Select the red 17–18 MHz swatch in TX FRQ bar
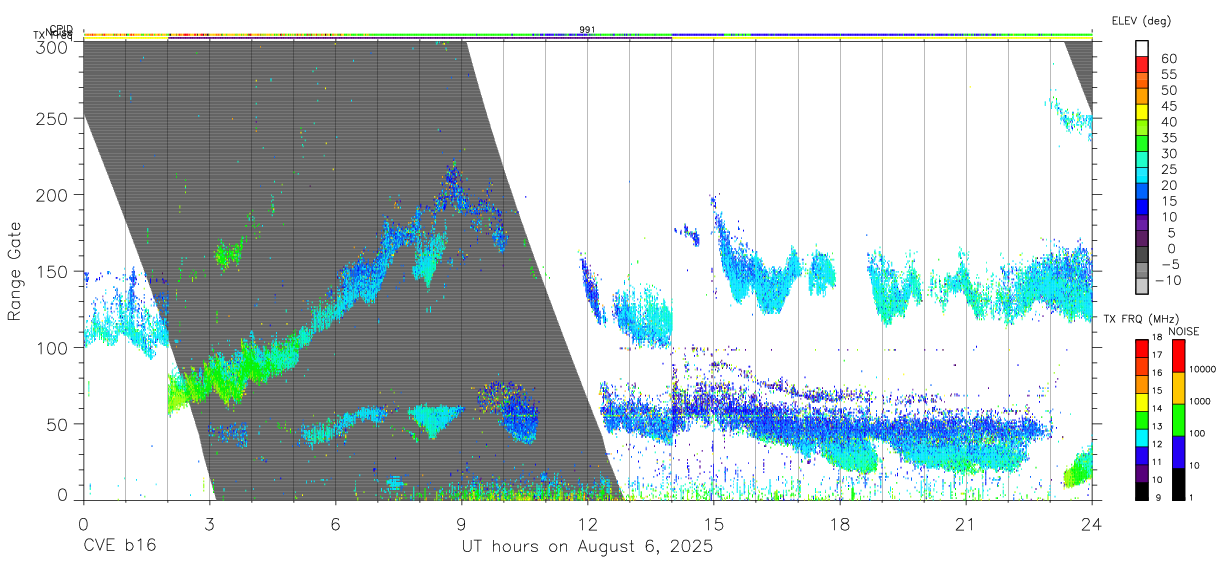Image resolution: width=1228 pixels, height=567 pixels. (1142, 348)
